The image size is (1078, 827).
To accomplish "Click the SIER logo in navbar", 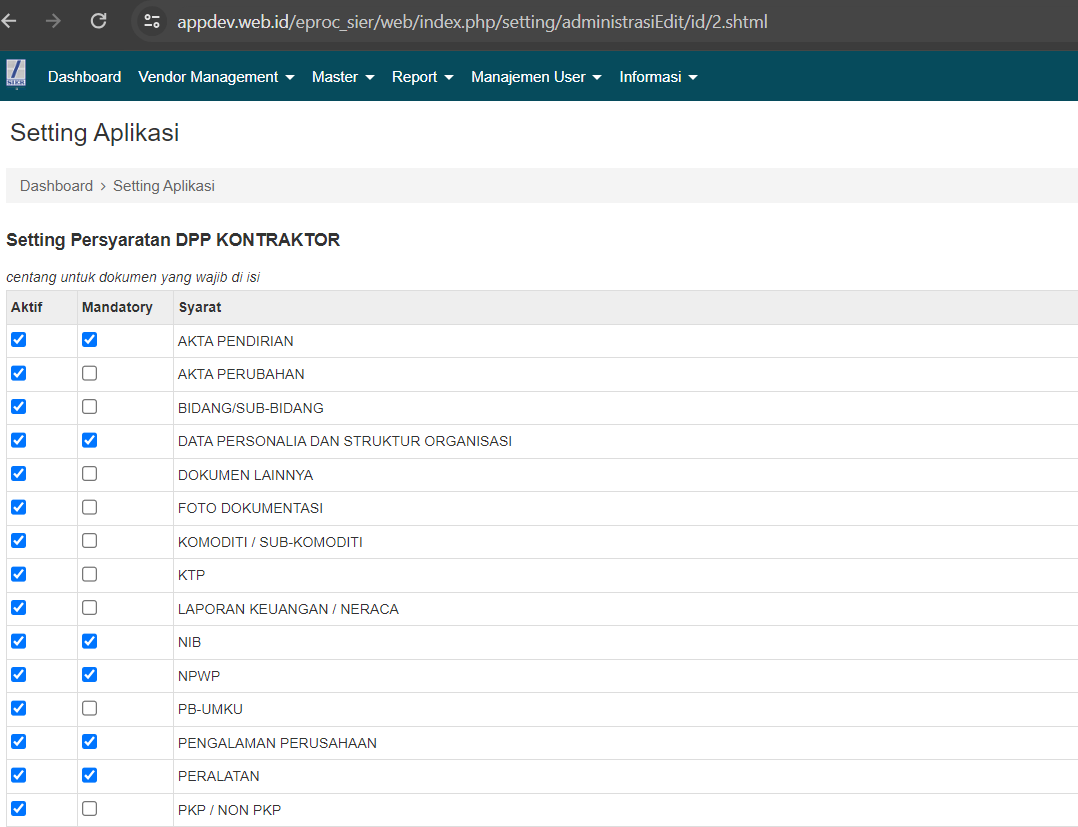I will [x=16, y=75].
